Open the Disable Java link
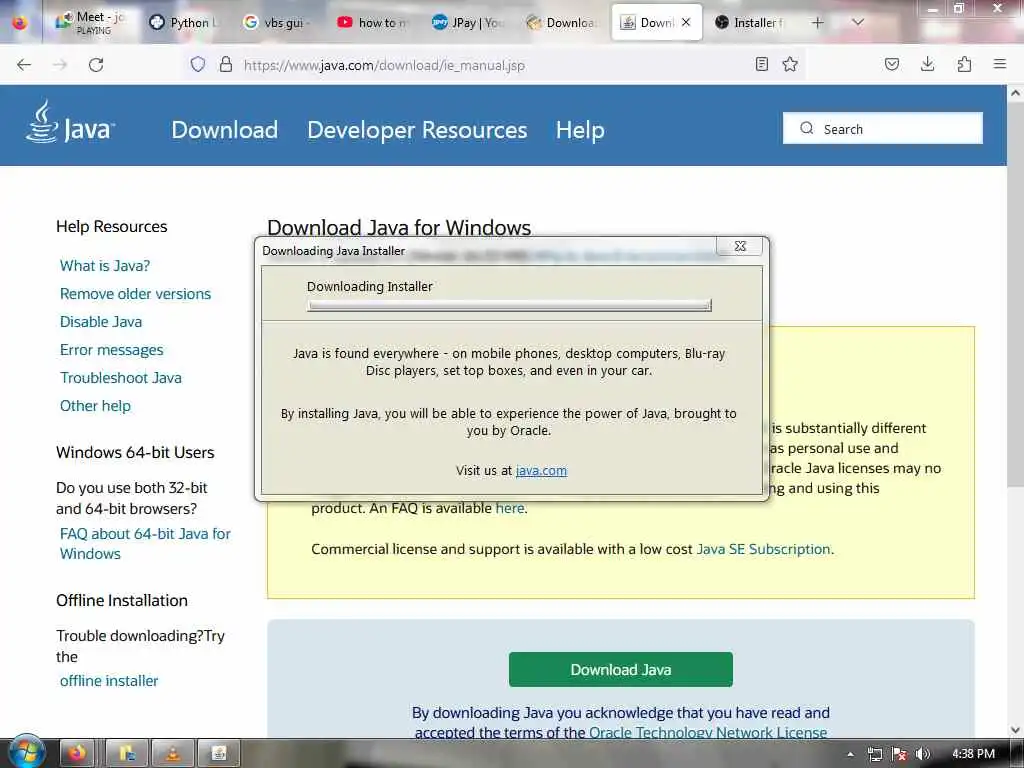1024x768 pixels. (x=101, y=322)
